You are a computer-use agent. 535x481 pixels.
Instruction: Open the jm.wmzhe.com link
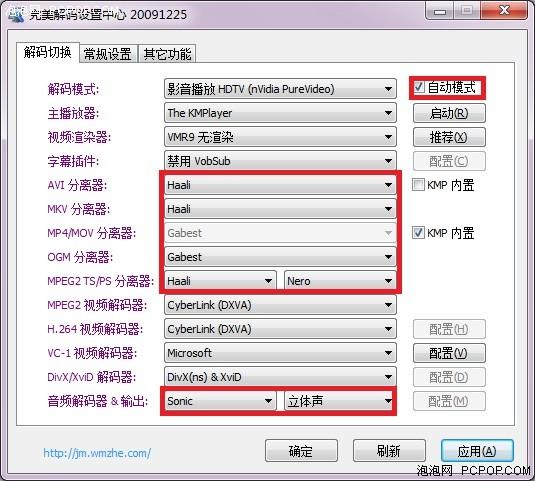coord(97,453)
